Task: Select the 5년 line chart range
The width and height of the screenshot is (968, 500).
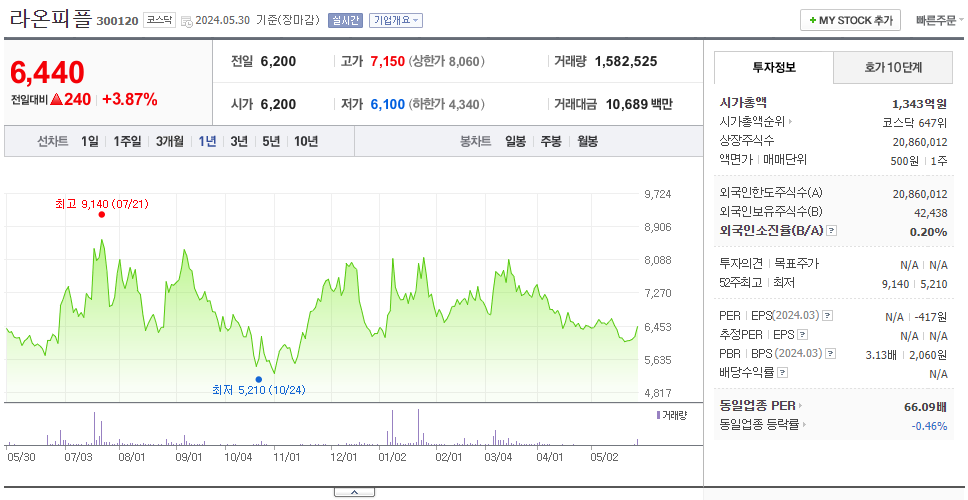Action: [x=271, y=141]
